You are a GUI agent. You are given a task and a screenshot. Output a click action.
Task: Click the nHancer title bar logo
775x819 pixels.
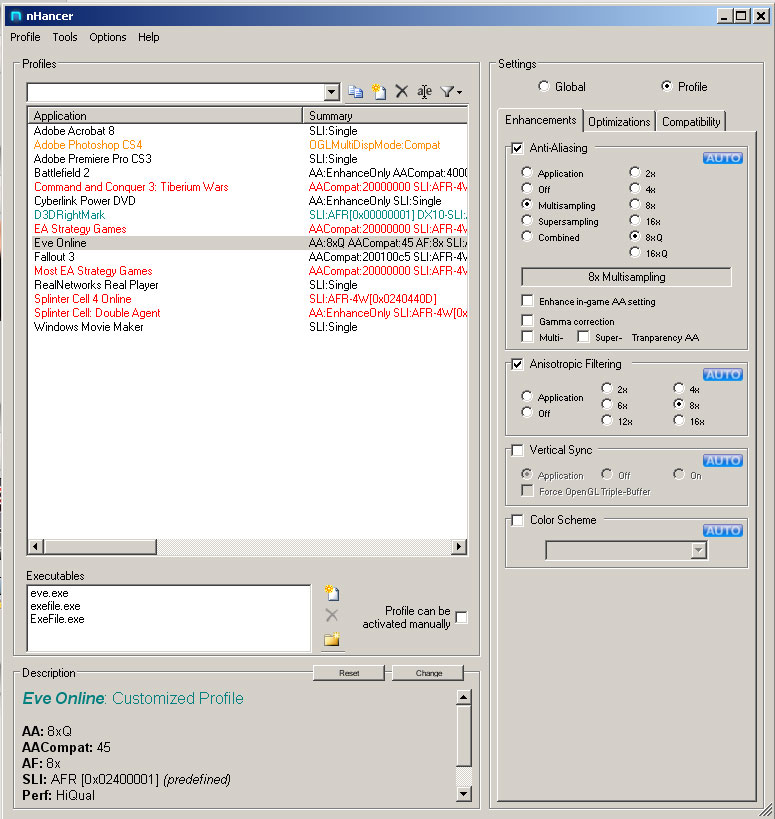pyautogui.click(x=16, y=16)
